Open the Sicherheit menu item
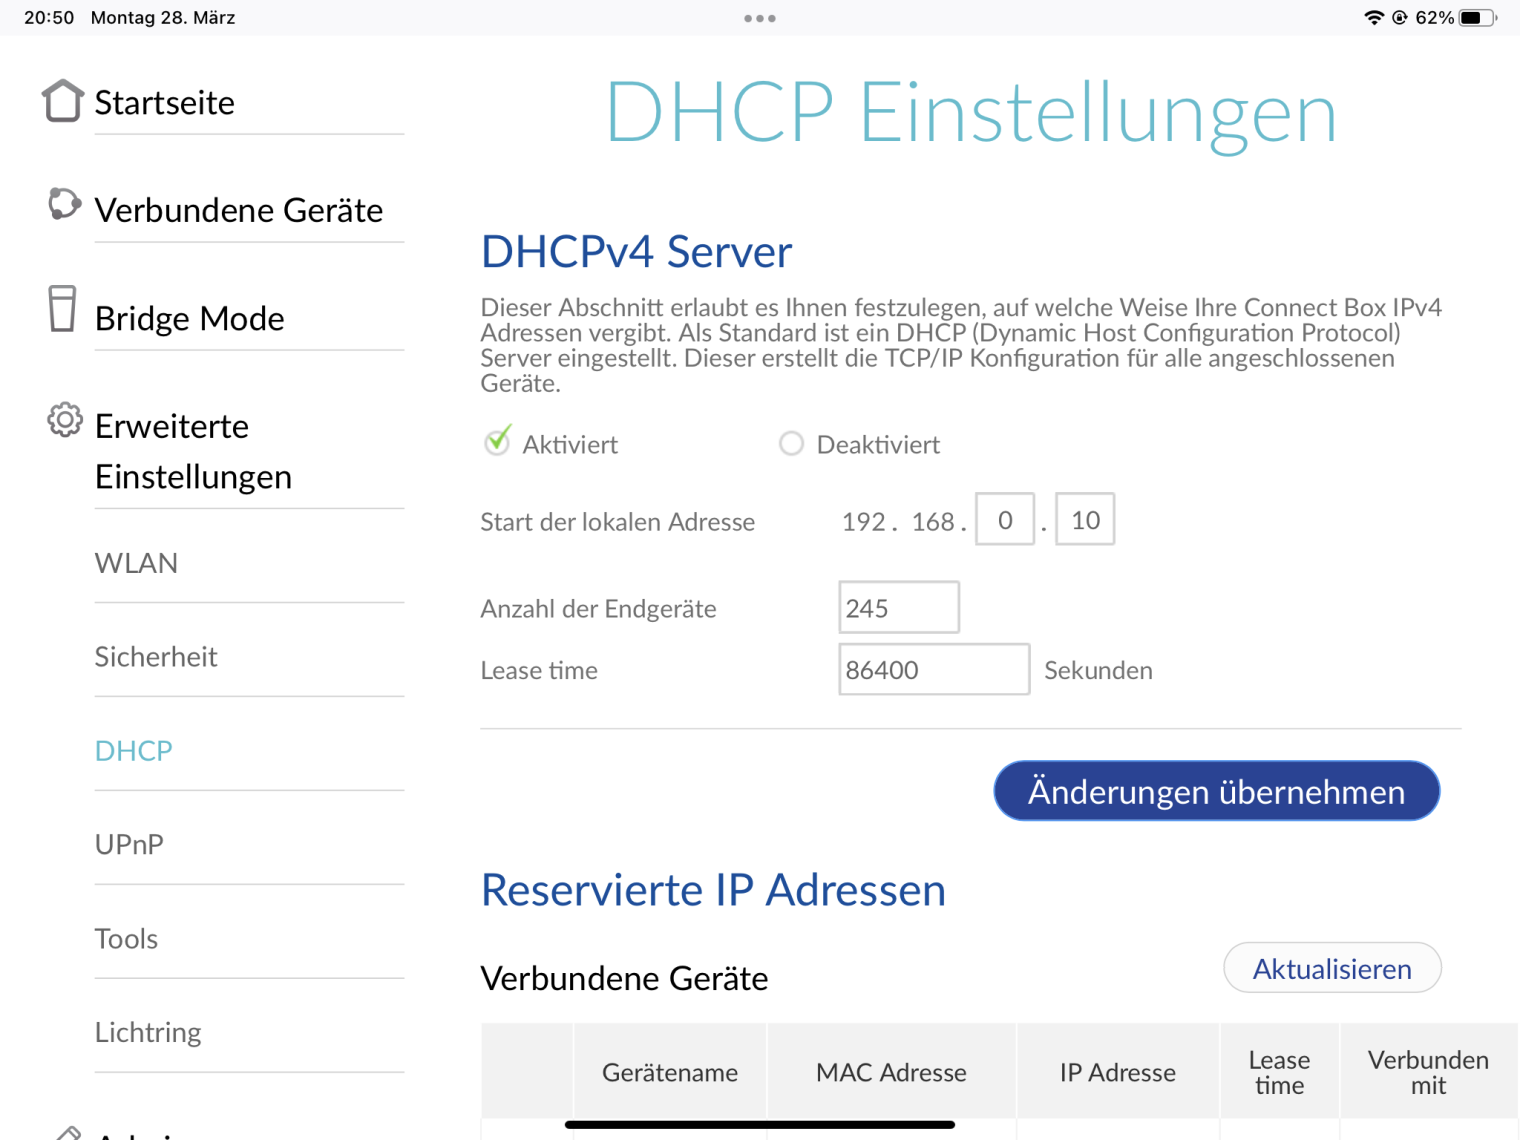 (x=156, y=657)
